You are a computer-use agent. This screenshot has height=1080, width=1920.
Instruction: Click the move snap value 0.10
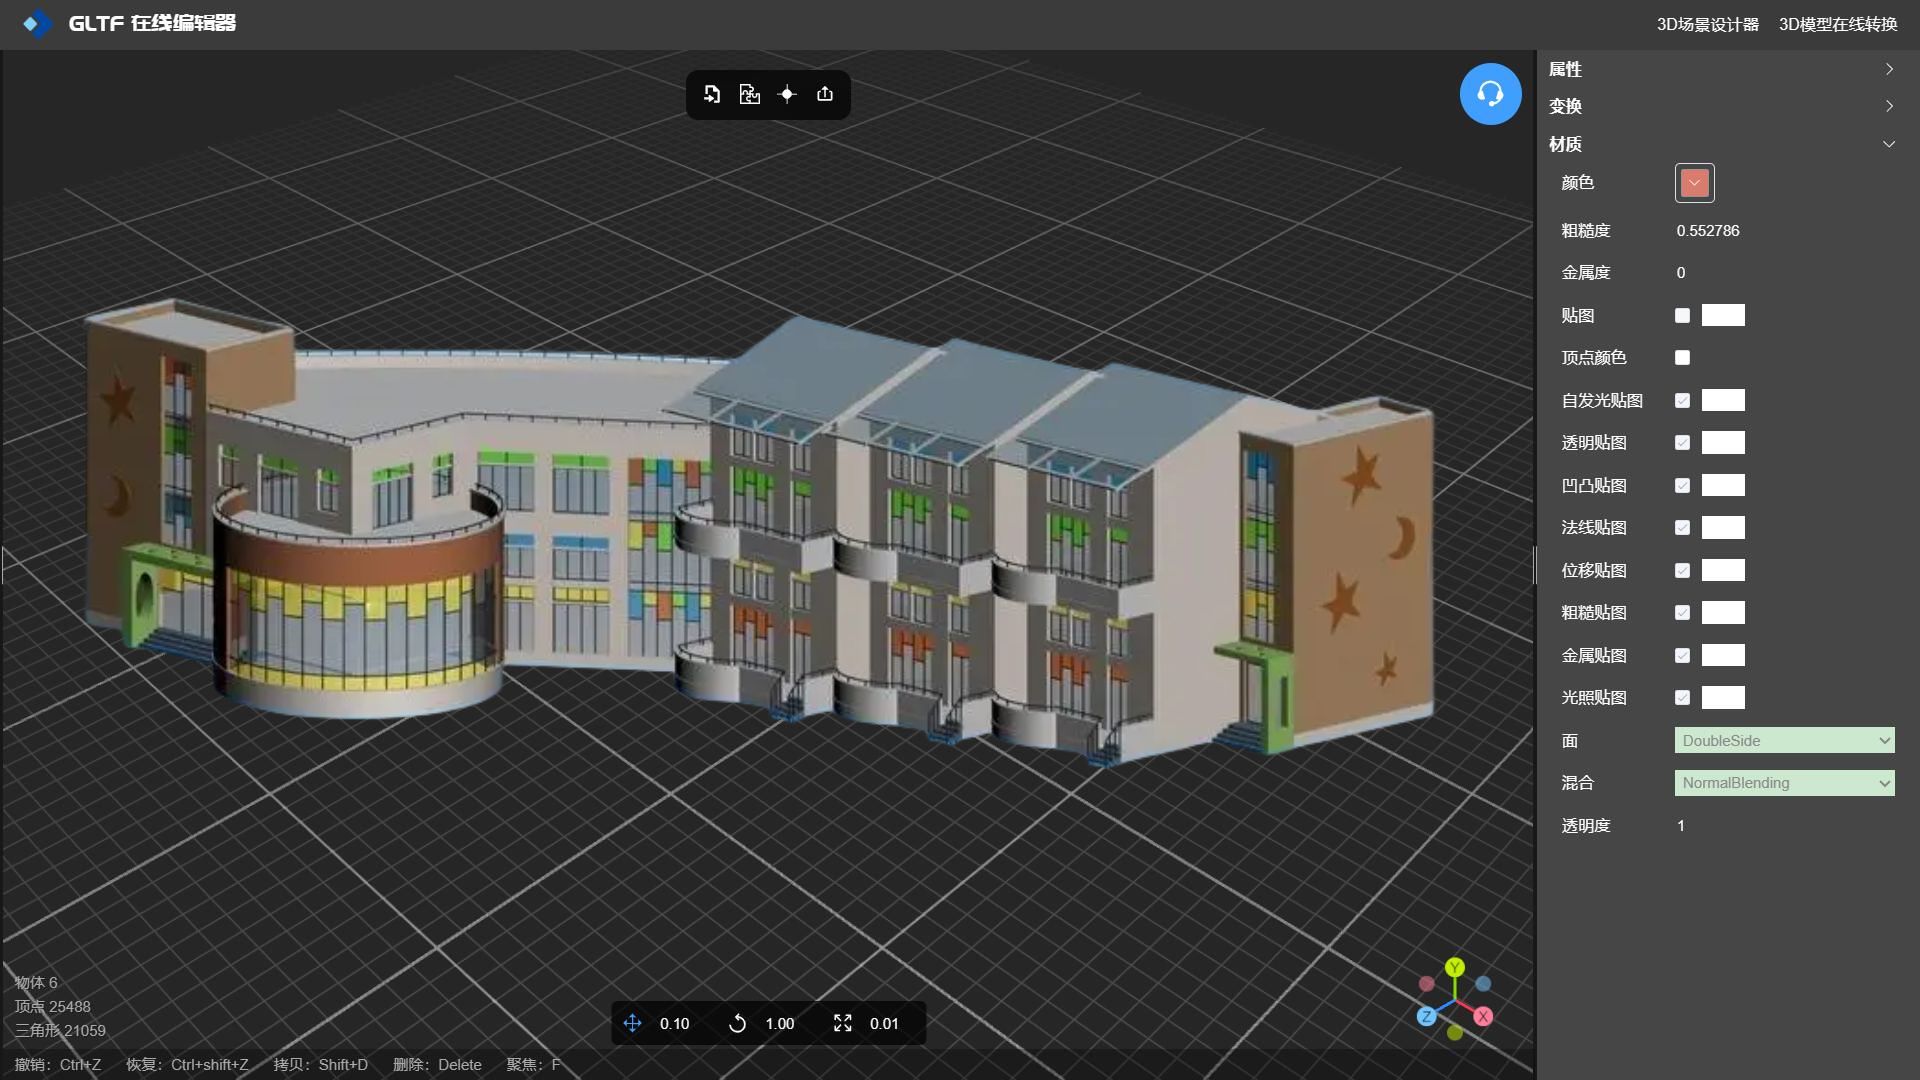tap(674, 1024)
